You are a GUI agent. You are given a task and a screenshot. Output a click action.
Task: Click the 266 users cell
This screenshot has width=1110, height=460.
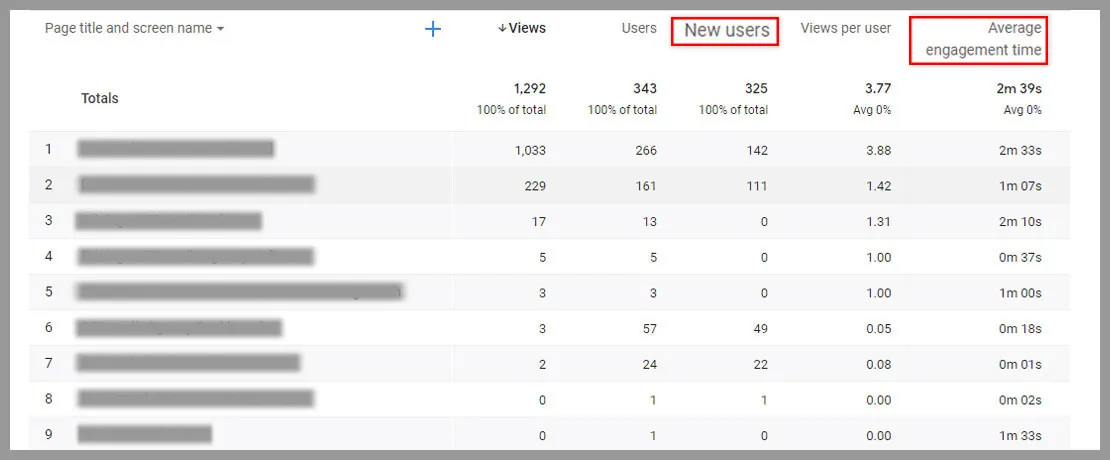pos(646,150)
